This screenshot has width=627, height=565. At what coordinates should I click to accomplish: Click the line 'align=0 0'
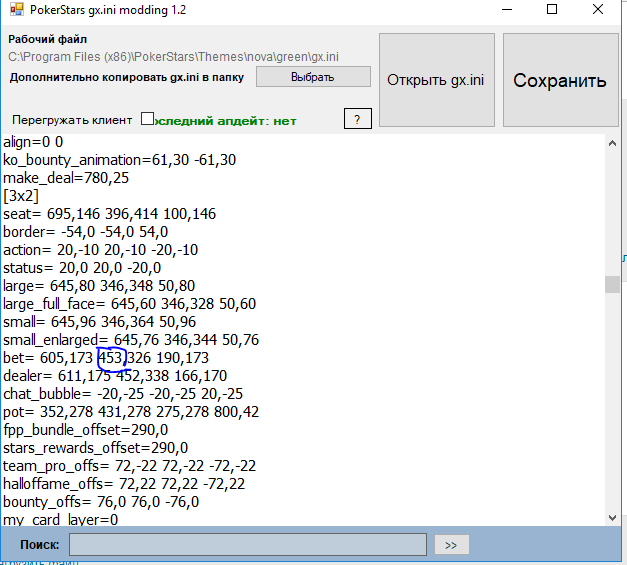[x=33, y=142]
